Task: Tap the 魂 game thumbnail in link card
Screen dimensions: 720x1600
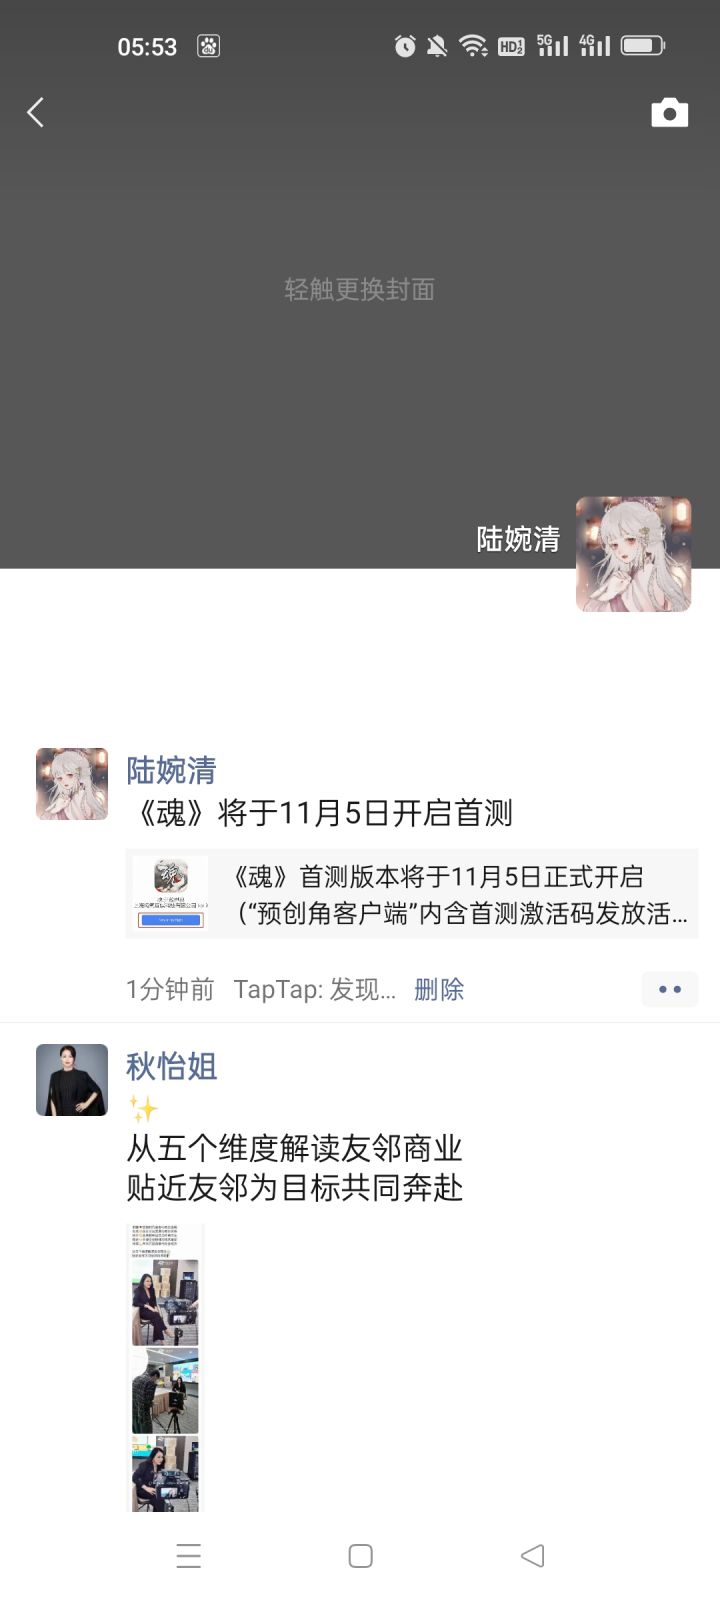Action: pyautogui.click(x=170, y=893)
